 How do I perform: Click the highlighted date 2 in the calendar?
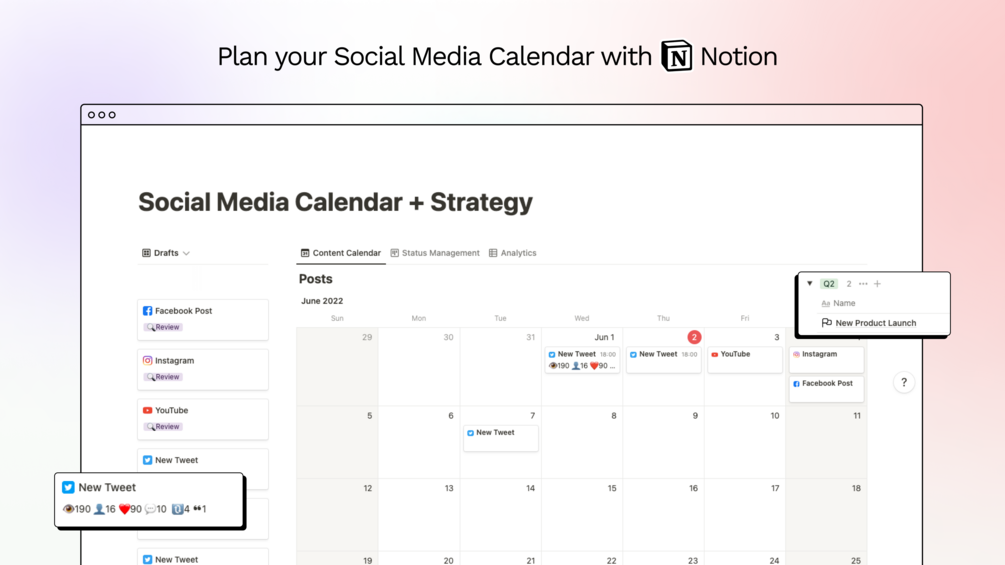pos(694,337)
